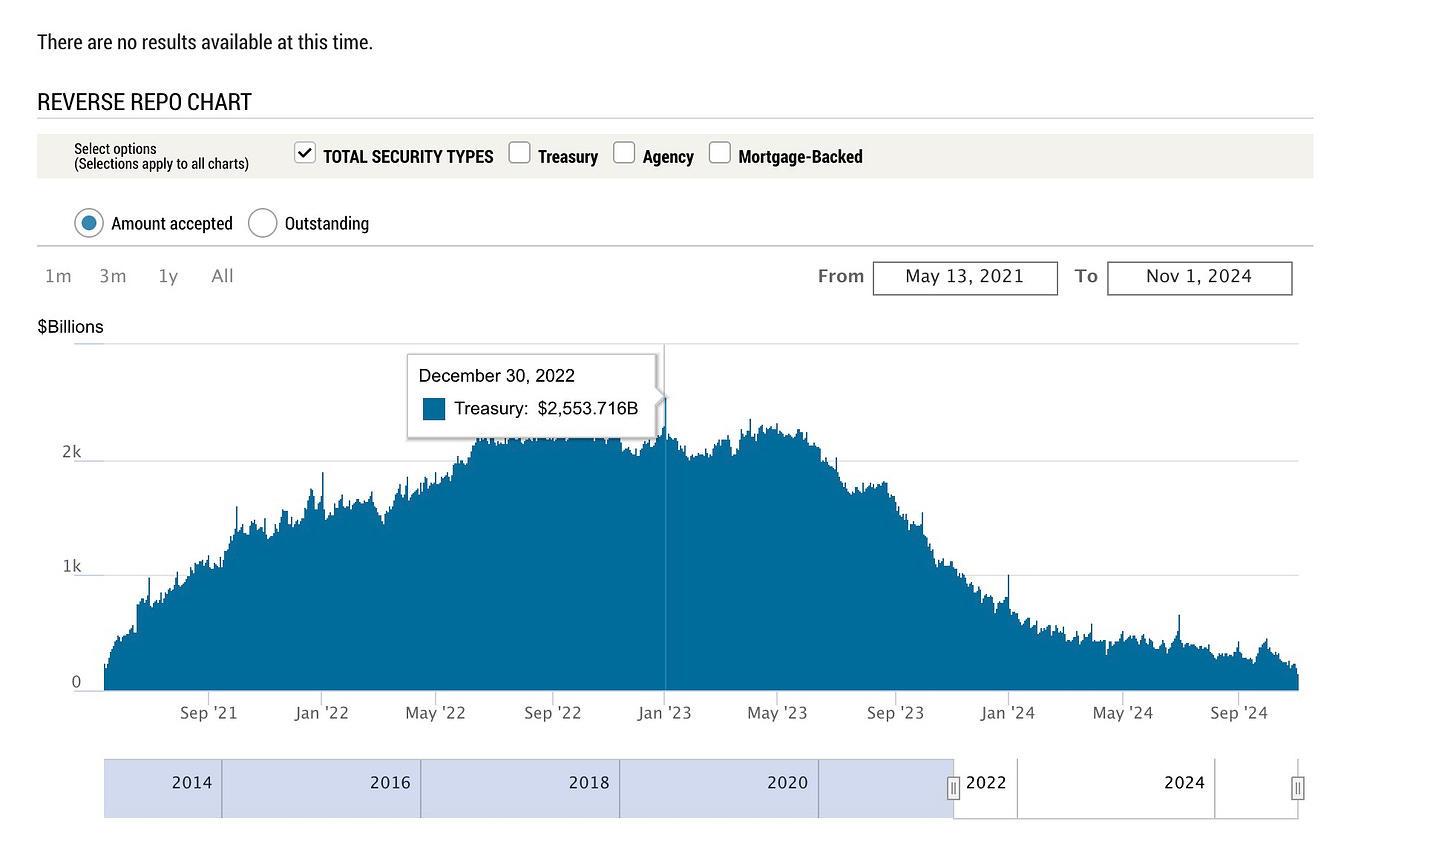The height and width of the screenshot is (845, 1456).
Task: Click the To date field Nov 1, 2024
Action: click(x=1199, y=278)
